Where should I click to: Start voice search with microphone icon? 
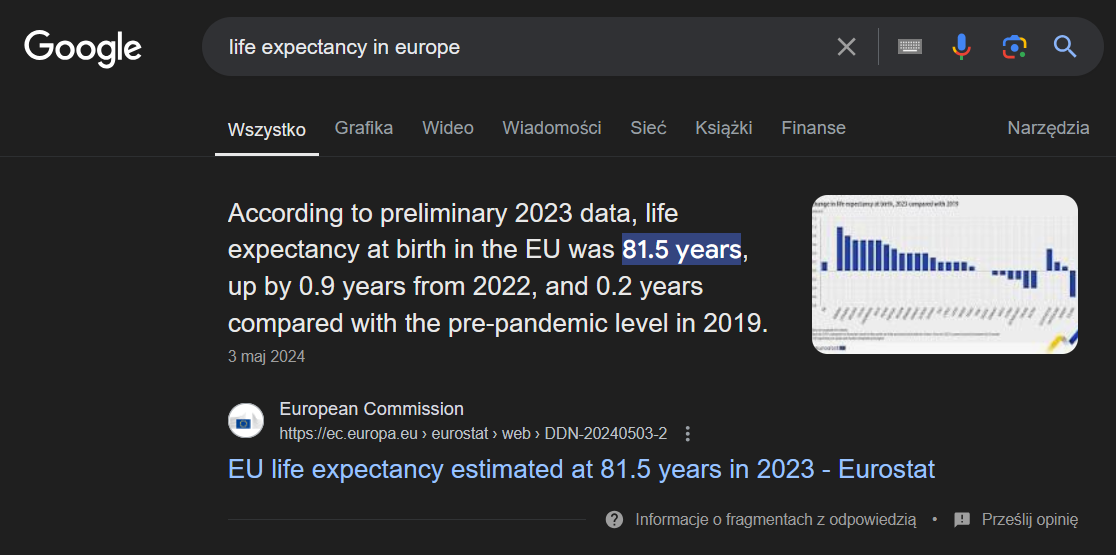961,47
